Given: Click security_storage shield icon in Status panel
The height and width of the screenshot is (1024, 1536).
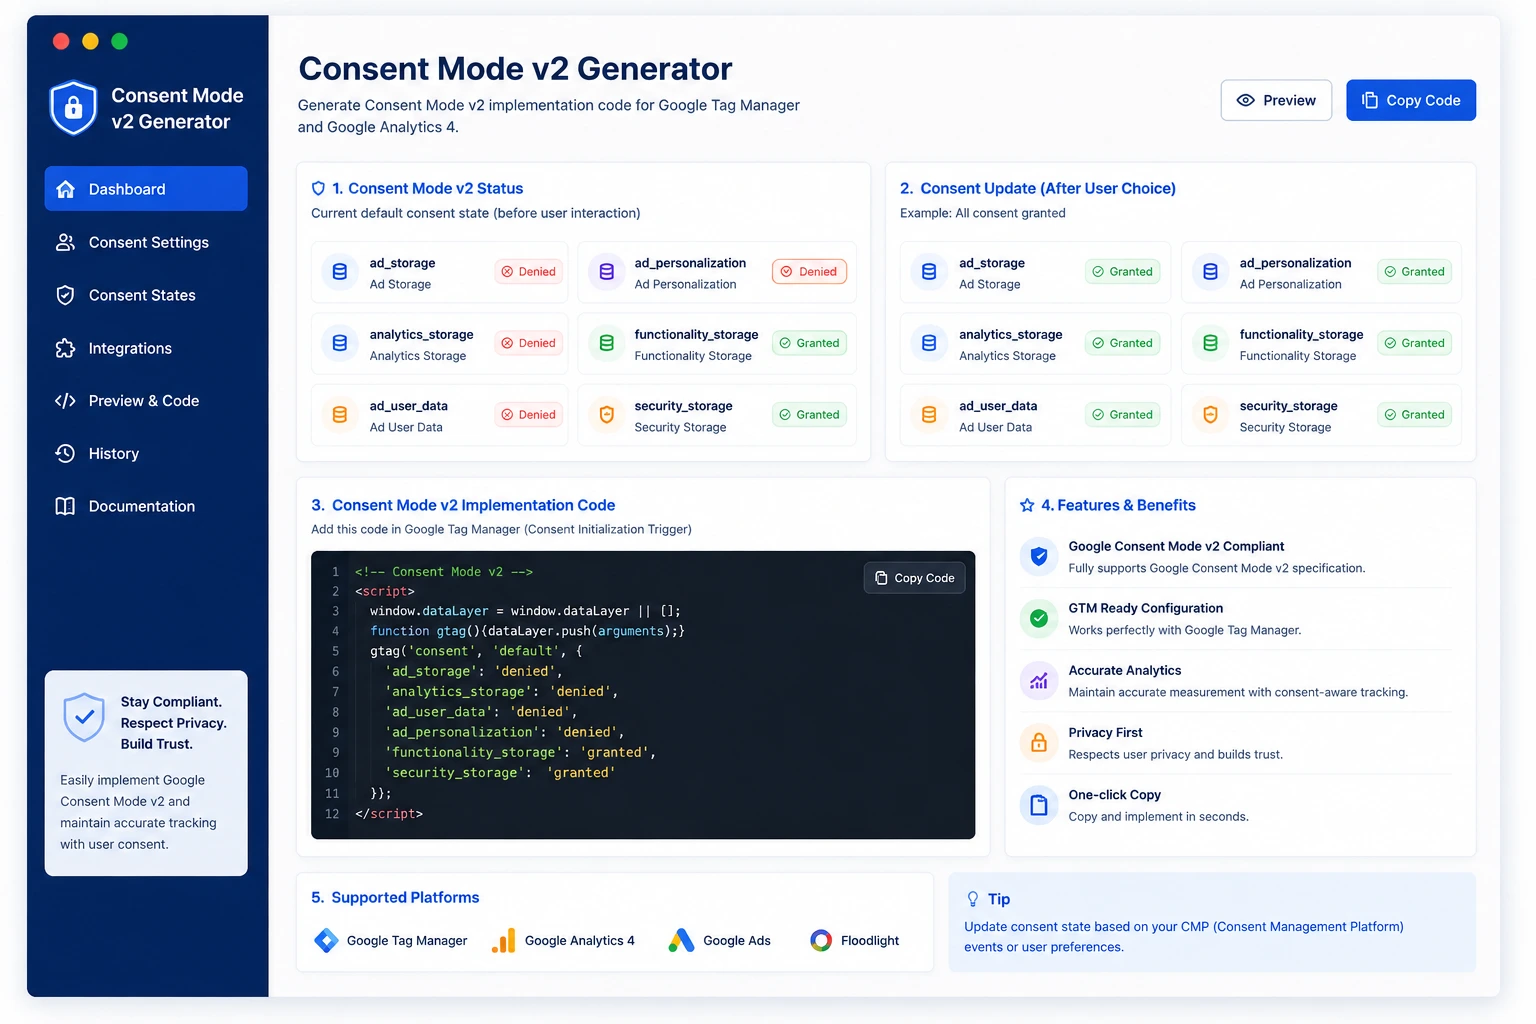Looking at the screenshot, I should point(606,415).
